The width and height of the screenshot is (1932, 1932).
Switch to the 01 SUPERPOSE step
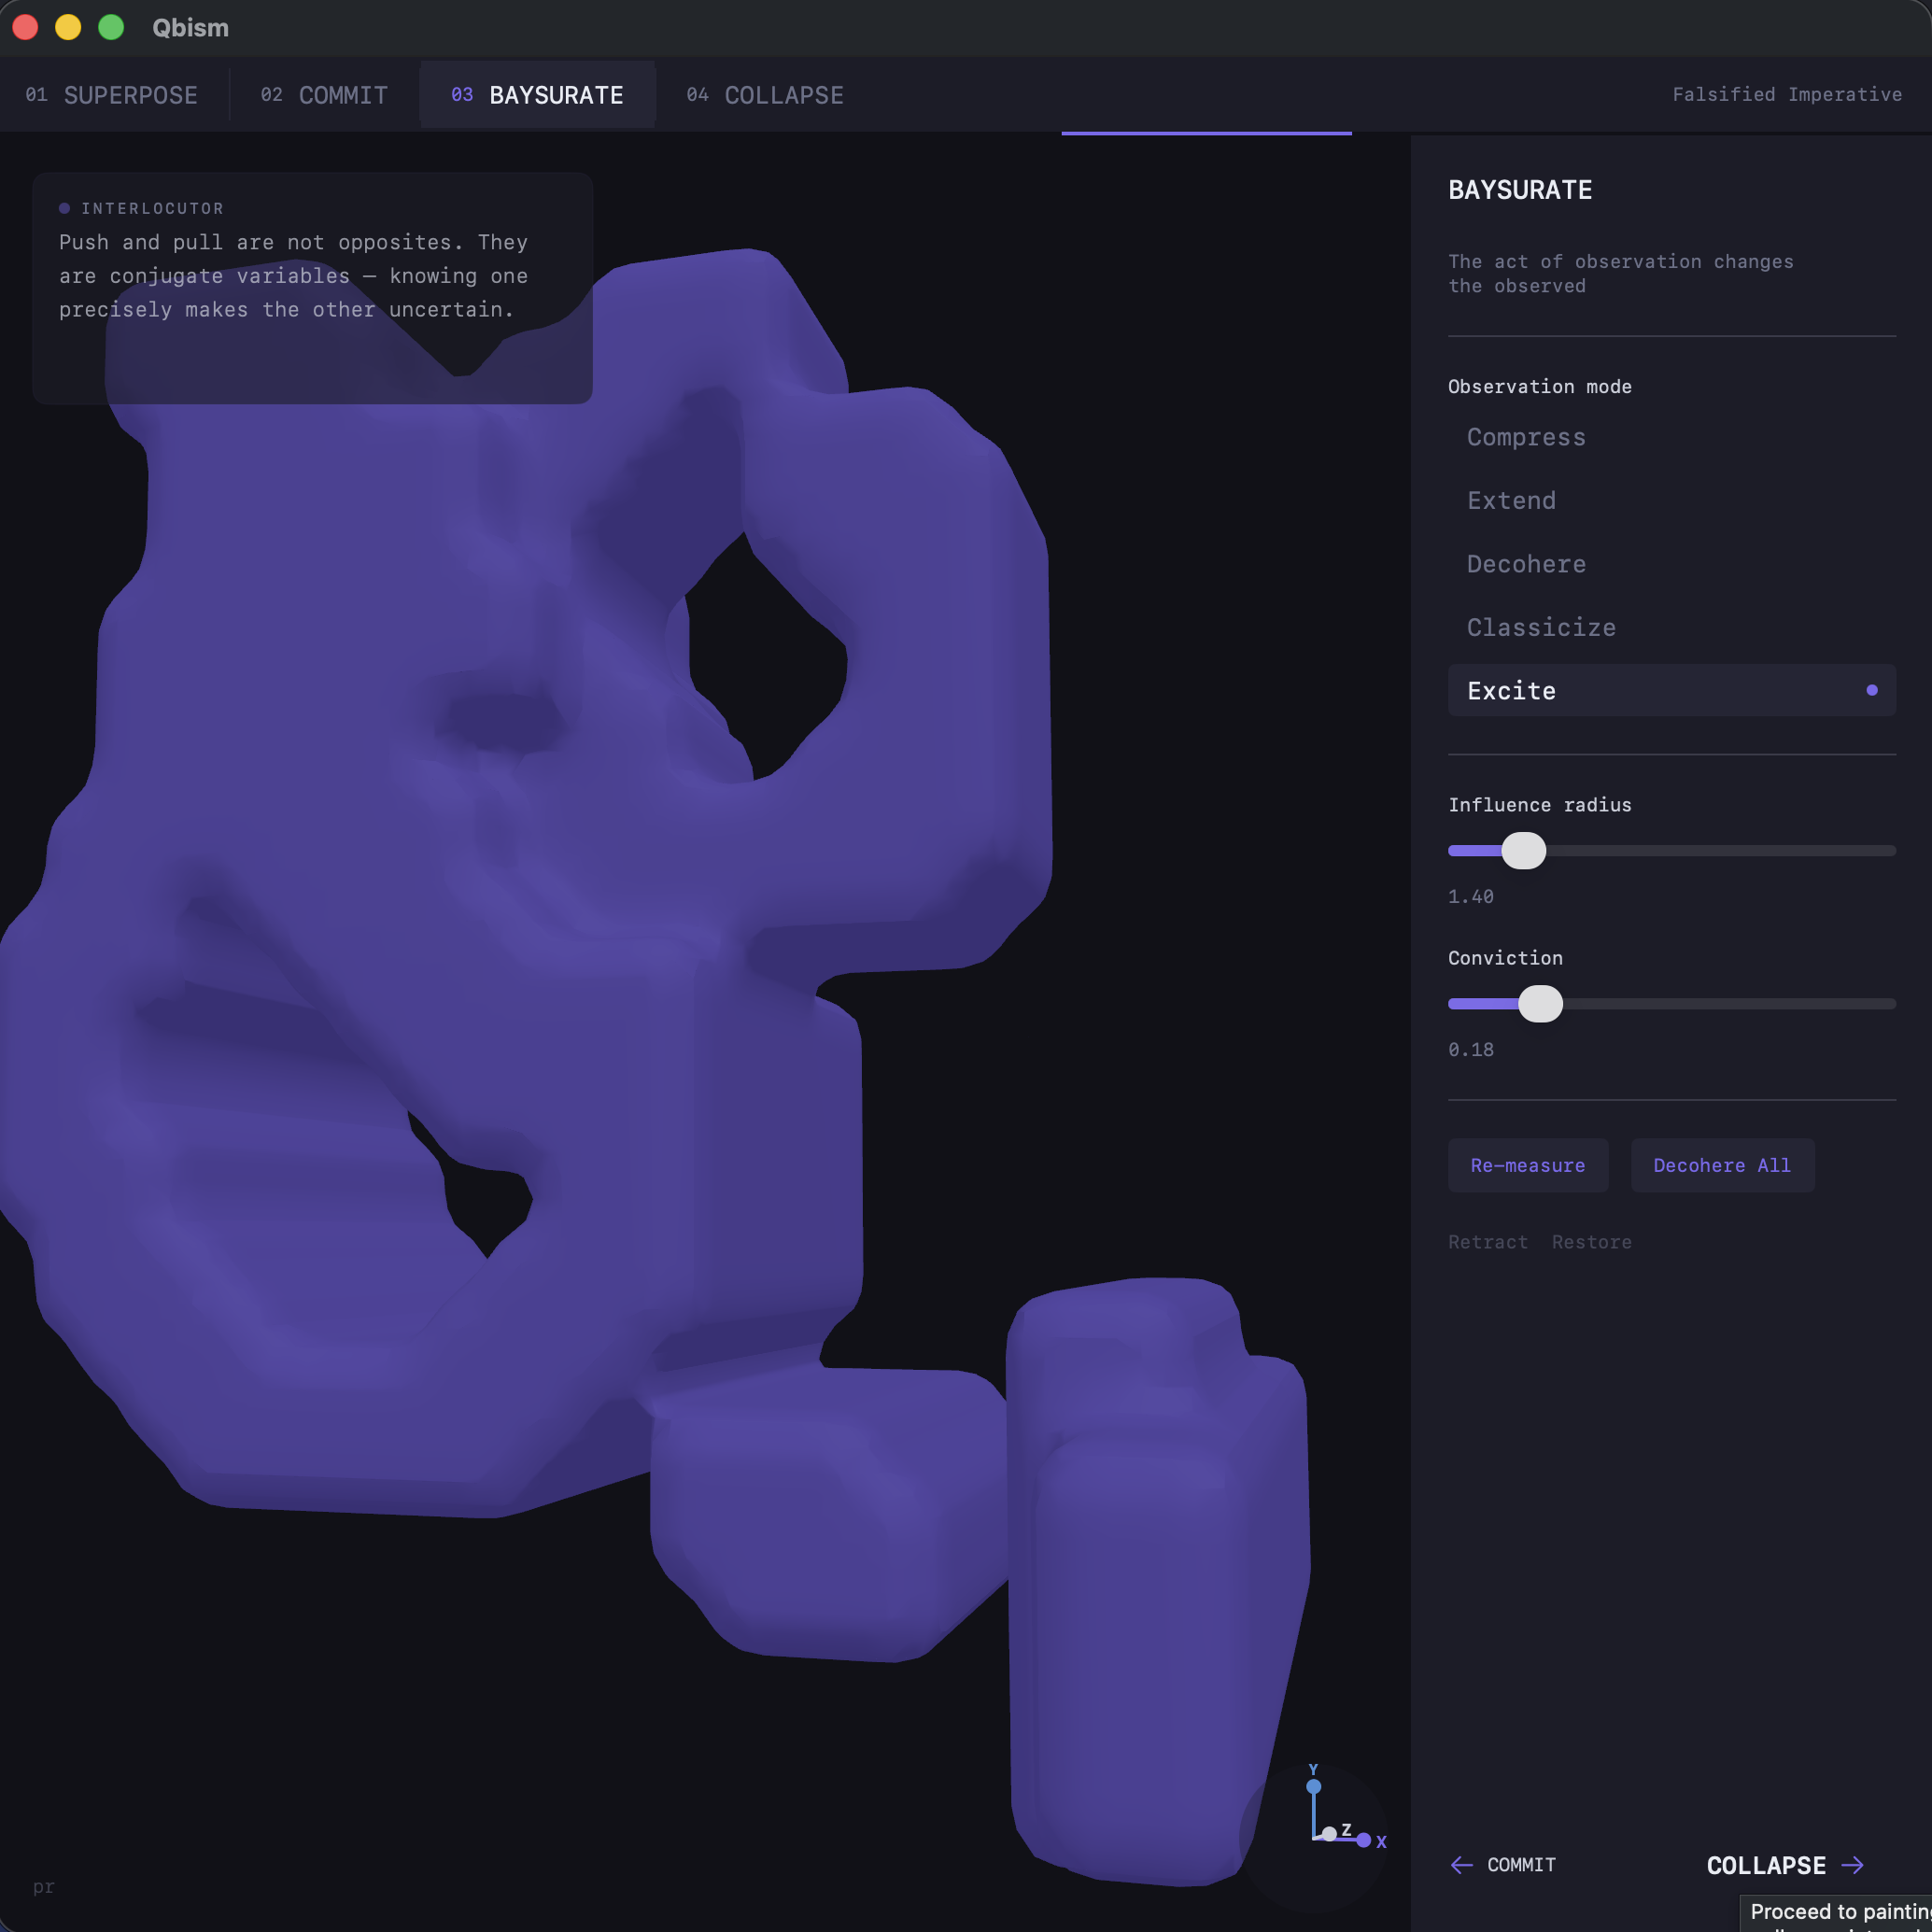[x=111, y=94]
